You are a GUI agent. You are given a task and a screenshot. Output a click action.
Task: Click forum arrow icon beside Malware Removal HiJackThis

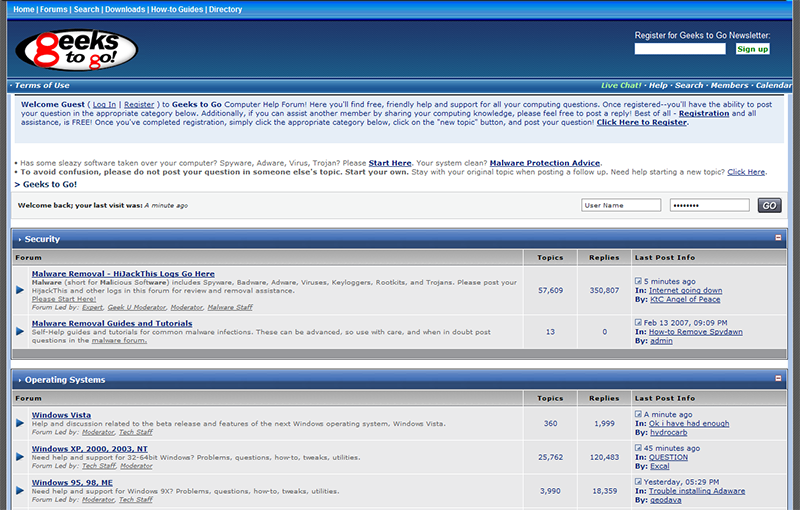pyautogui.click(x=20, y=290)
